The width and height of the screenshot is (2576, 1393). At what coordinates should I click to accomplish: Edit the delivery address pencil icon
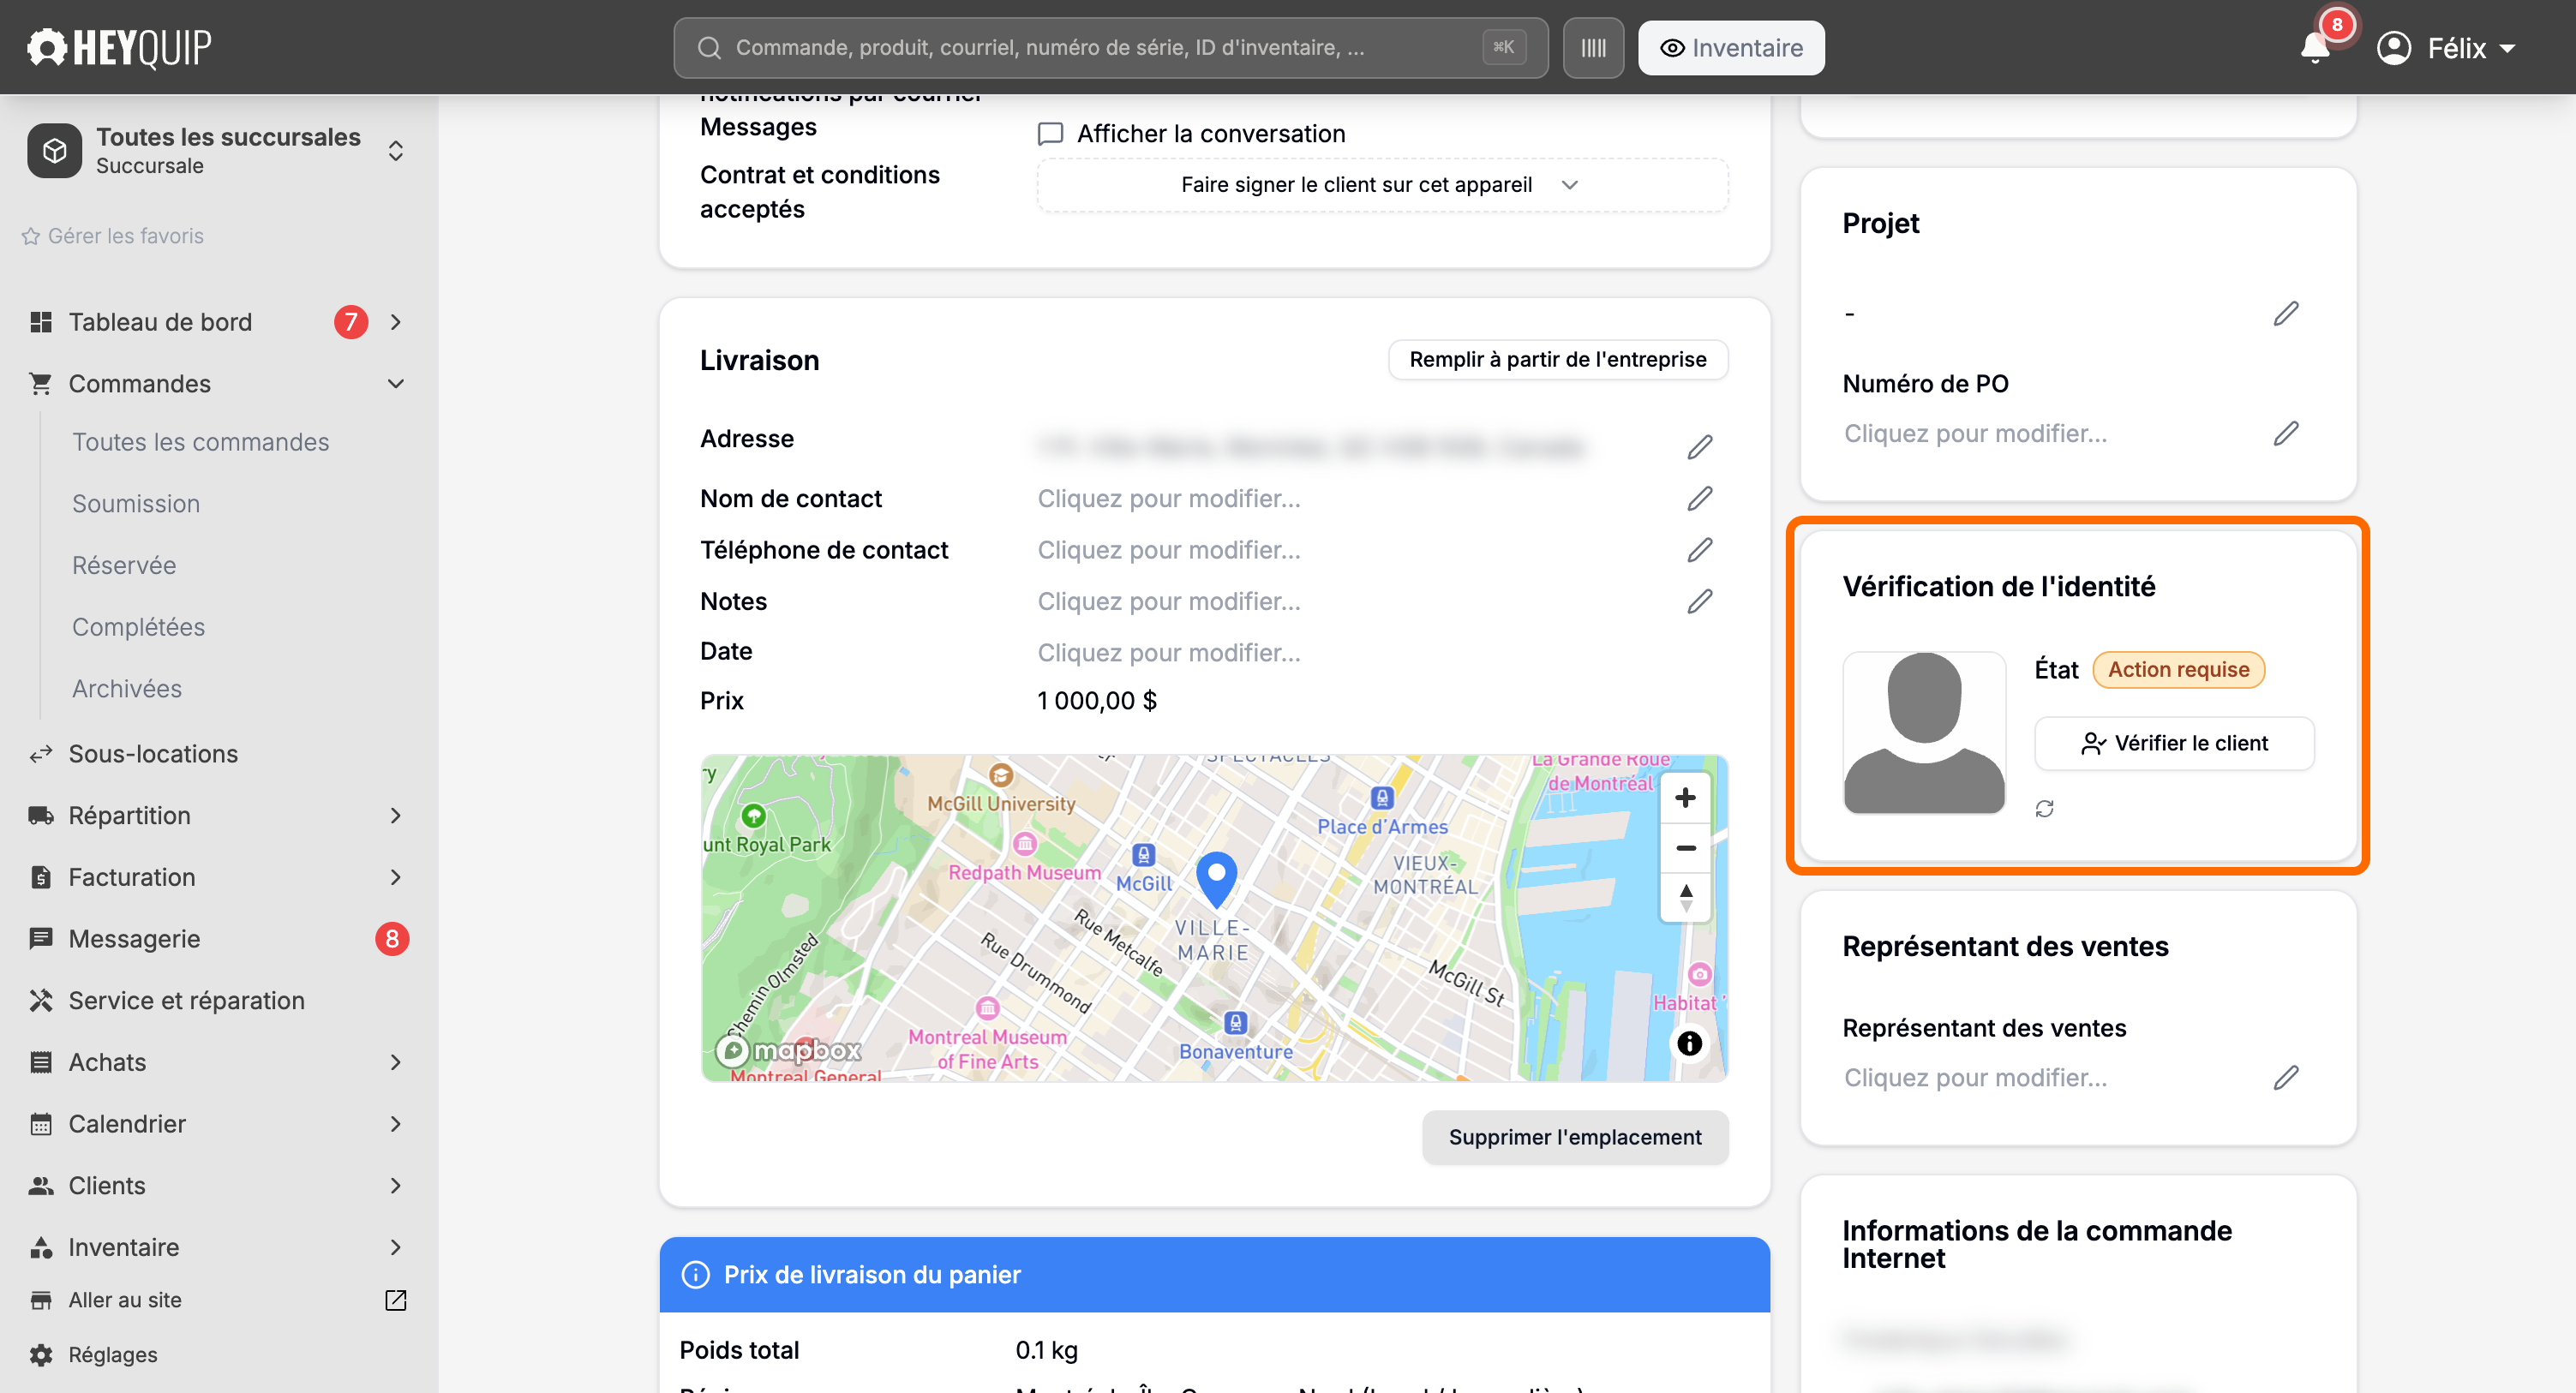(1700, 446)
